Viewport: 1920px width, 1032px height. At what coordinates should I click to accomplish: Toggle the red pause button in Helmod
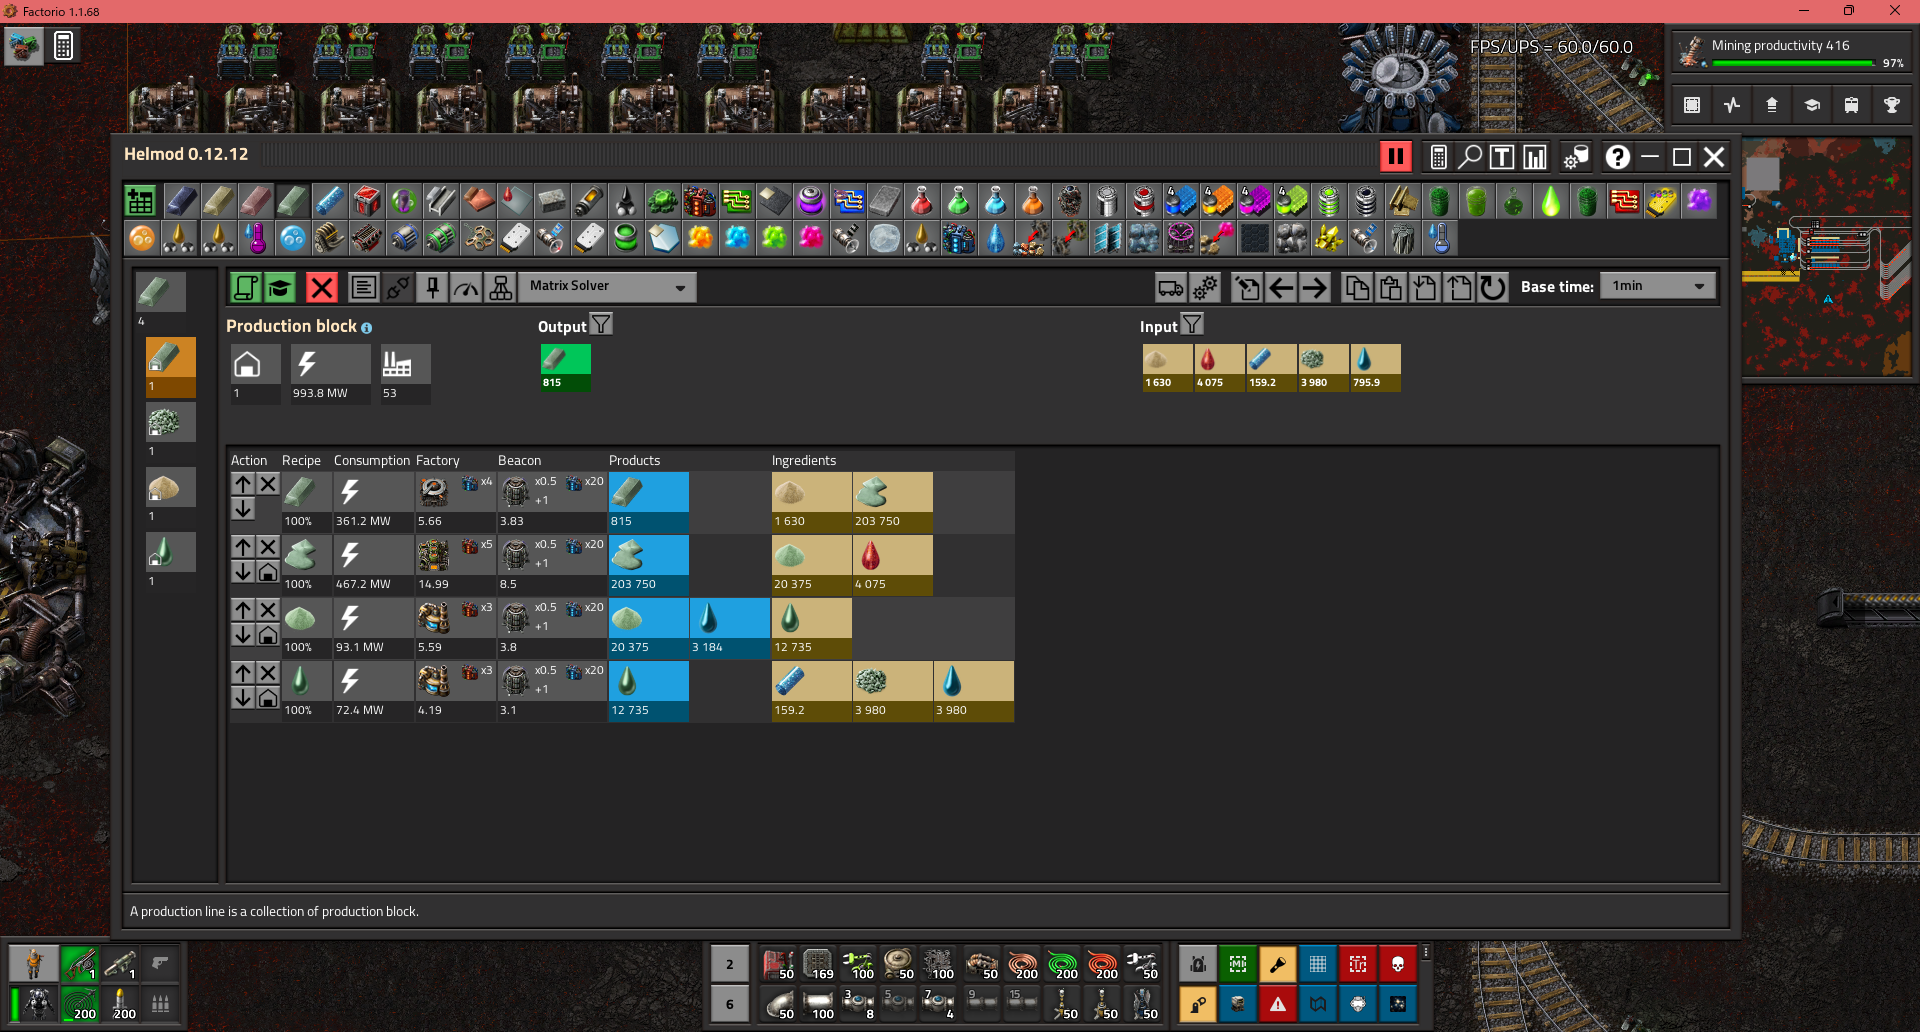[1395, 157]
